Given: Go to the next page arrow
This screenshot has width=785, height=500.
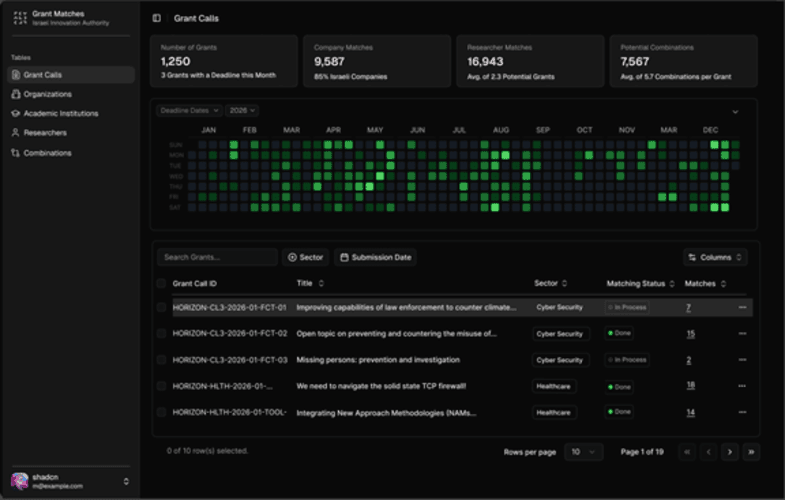Looking at the screenshot, I should (729, 452).
